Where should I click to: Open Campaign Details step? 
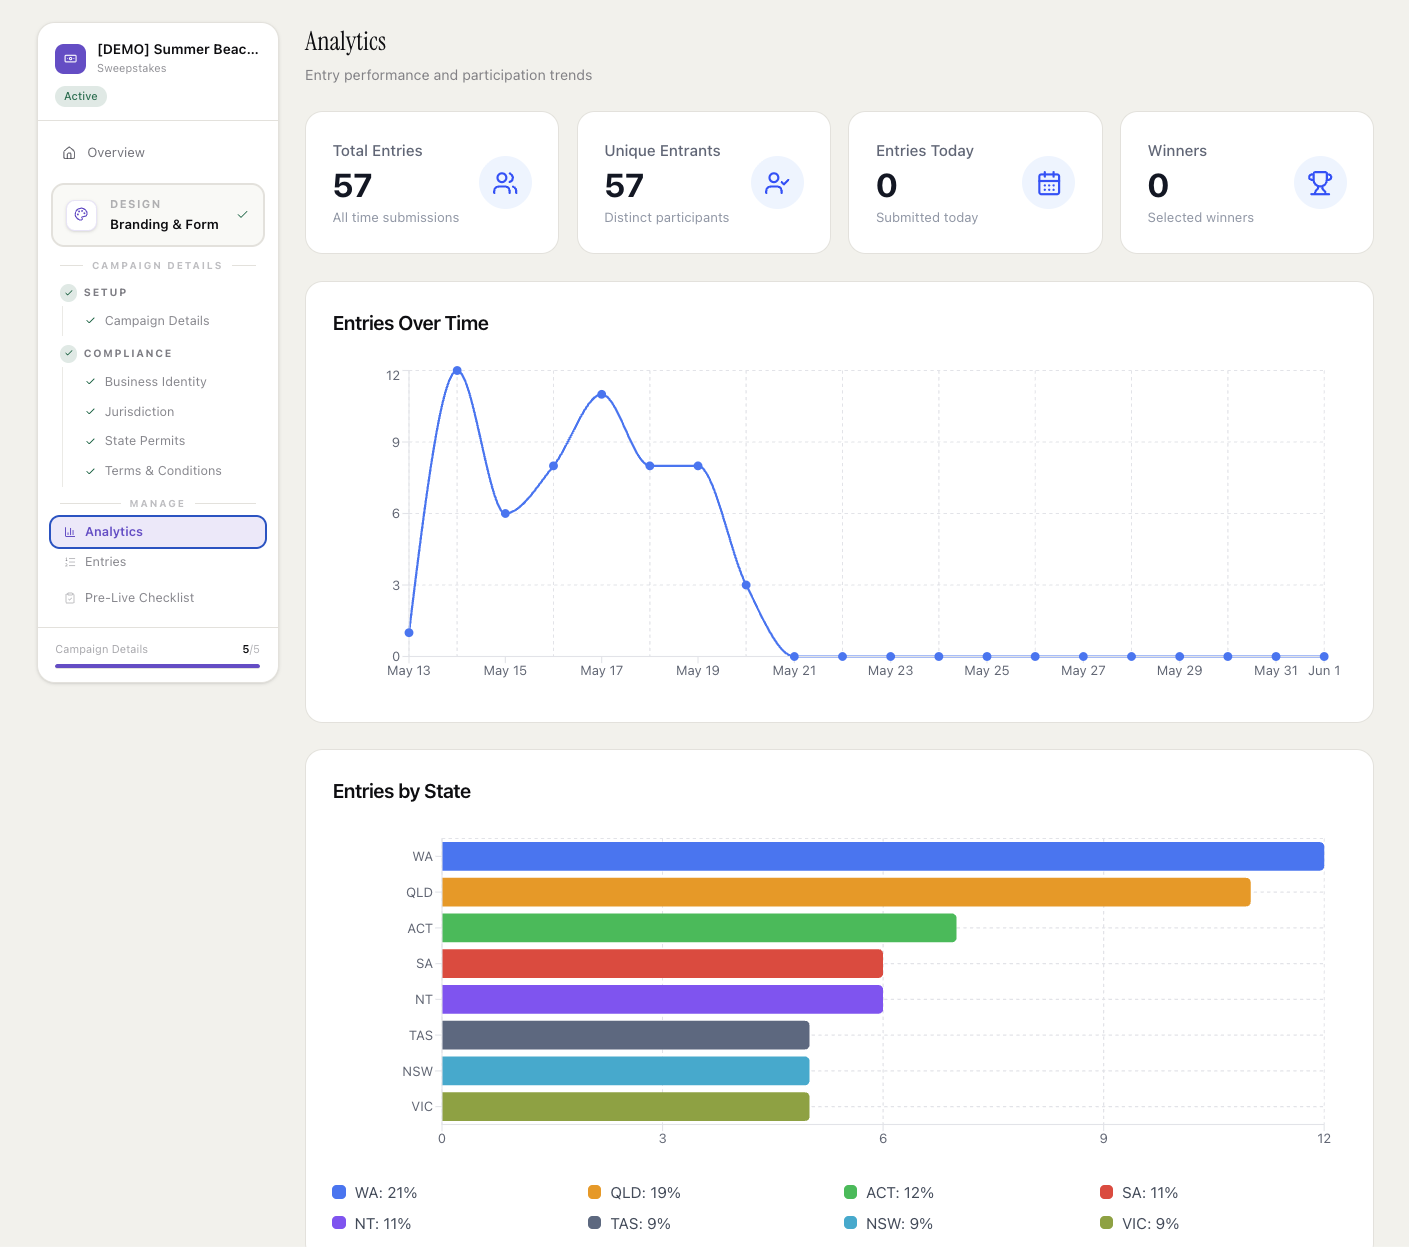point(157,321)
